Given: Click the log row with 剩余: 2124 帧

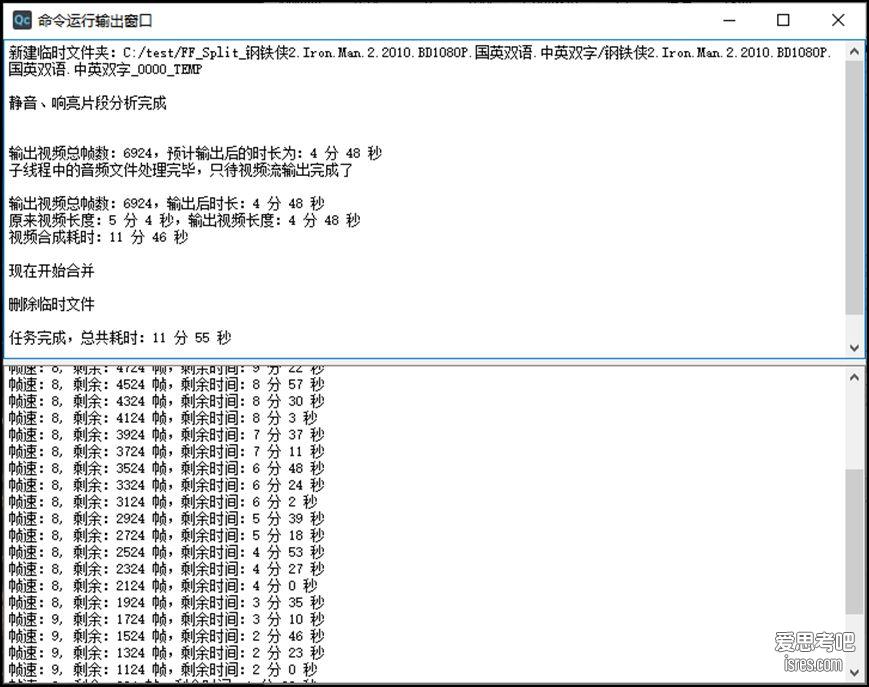Looking at the screenshot, I should click(163, 586).
